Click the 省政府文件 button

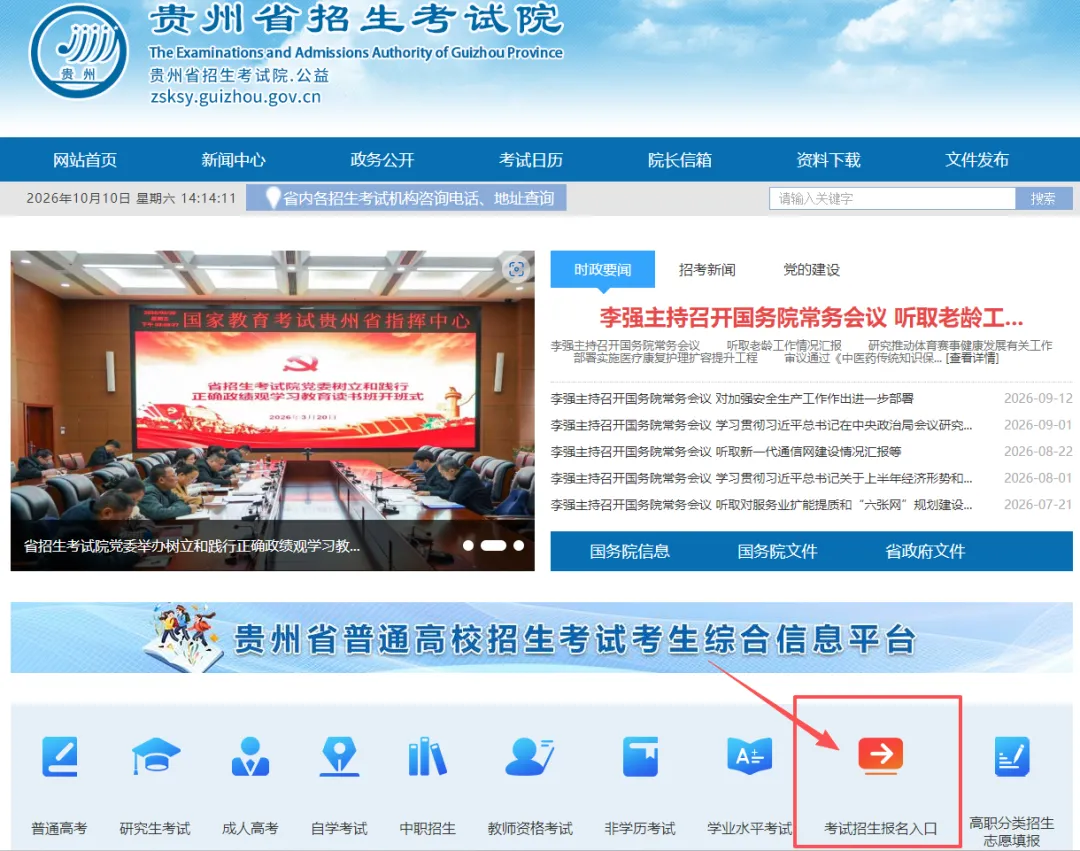pos(925,551)
